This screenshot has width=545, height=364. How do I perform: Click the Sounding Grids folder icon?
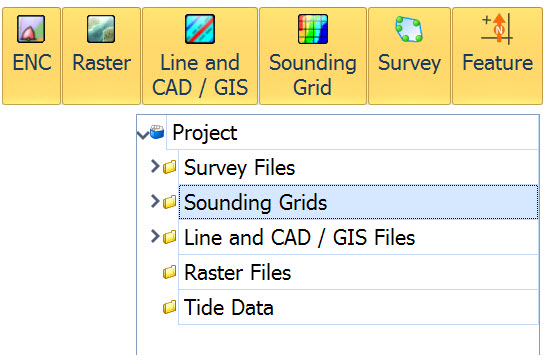(170, 202)
